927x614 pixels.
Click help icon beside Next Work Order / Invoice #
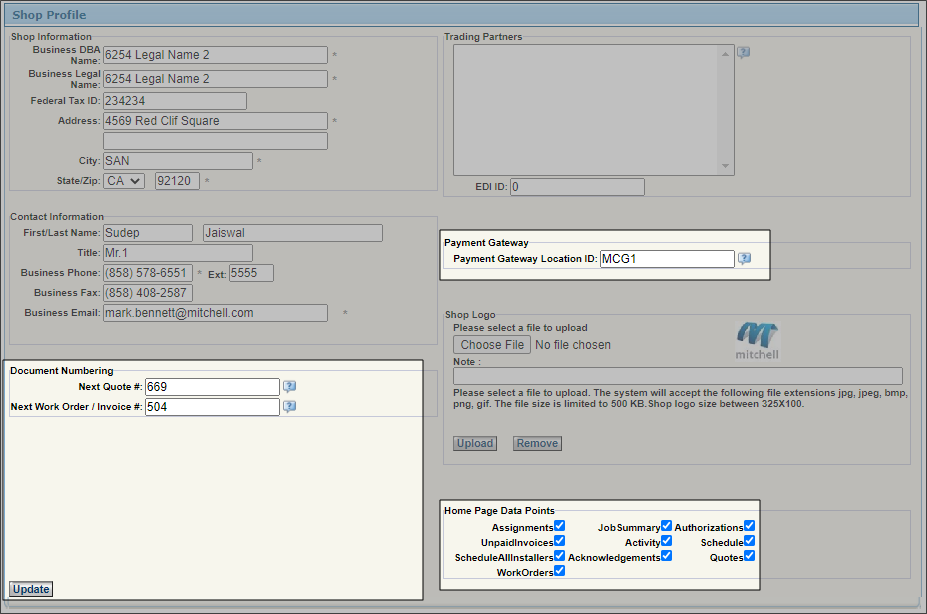click(289, 407)
